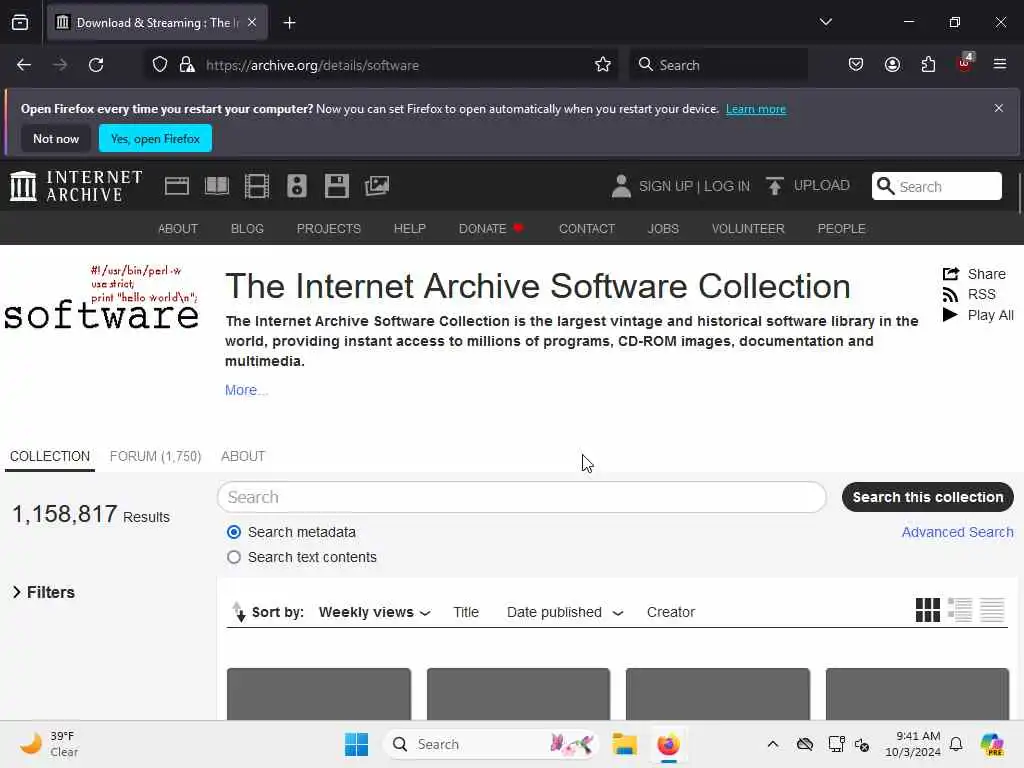
Task: Click Yes, open Firefox button
Action: coord(155,138)
